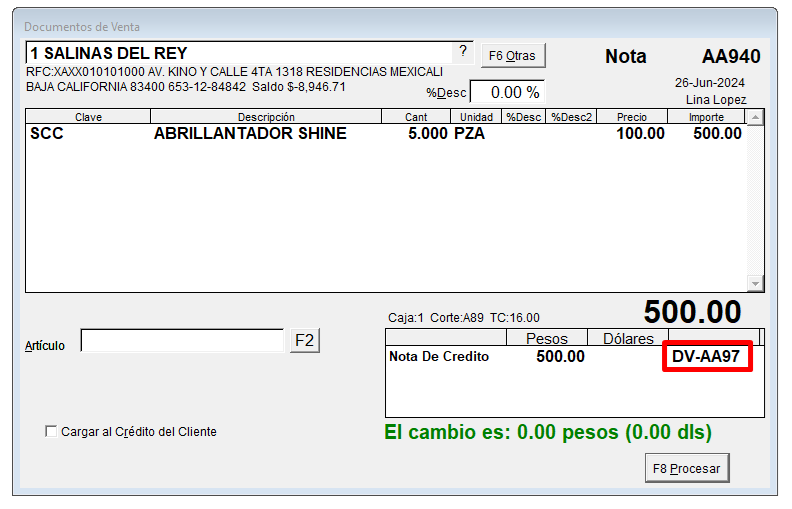Click the Precio column header
Screen dimensions: 792x509
pyautogui.click(x=631, y=117)
